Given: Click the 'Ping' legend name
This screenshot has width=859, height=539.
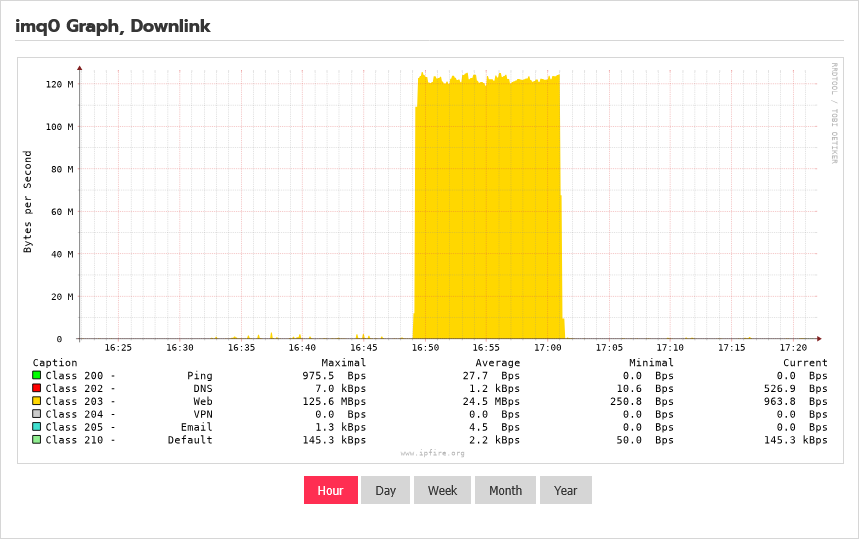Looking at the screenshot, I should pyautogui.click(x=199, y=376).
